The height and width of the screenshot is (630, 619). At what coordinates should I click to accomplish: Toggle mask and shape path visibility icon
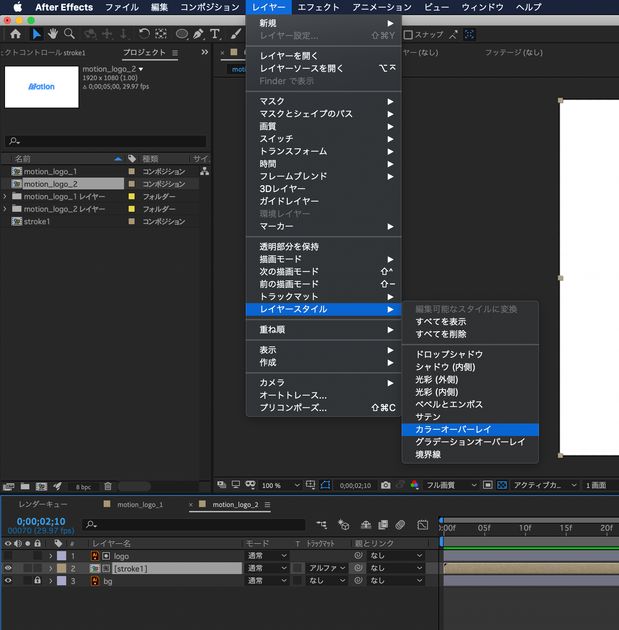click(325, 485)
